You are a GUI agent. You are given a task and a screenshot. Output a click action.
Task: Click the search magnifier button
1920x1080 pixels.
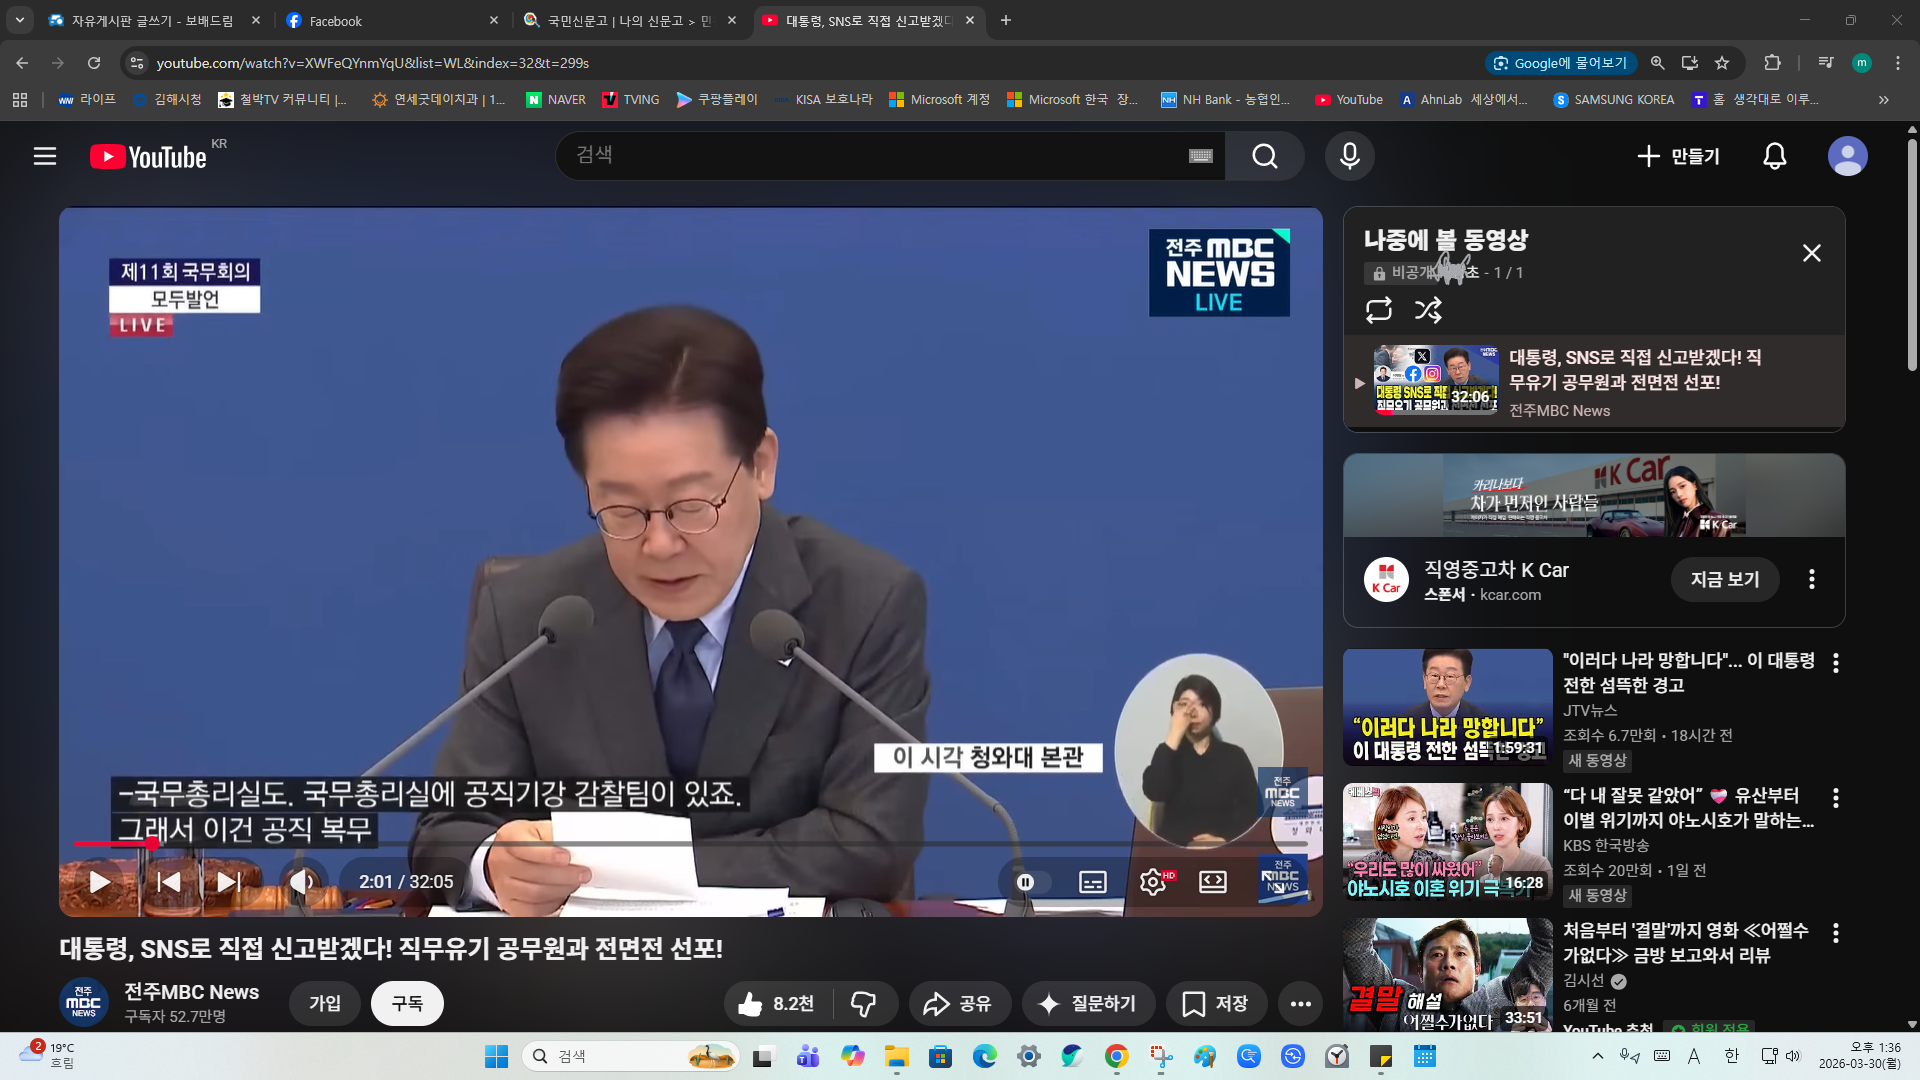pyautogui.click(x=1264, y=156)
